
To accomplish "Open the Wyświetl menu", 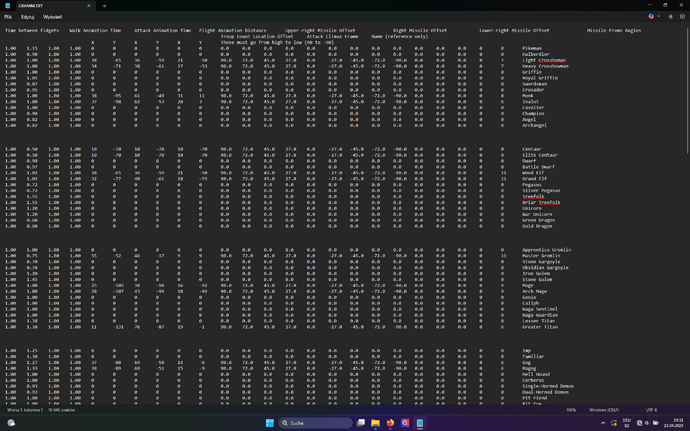I will (x=52, y=17).
